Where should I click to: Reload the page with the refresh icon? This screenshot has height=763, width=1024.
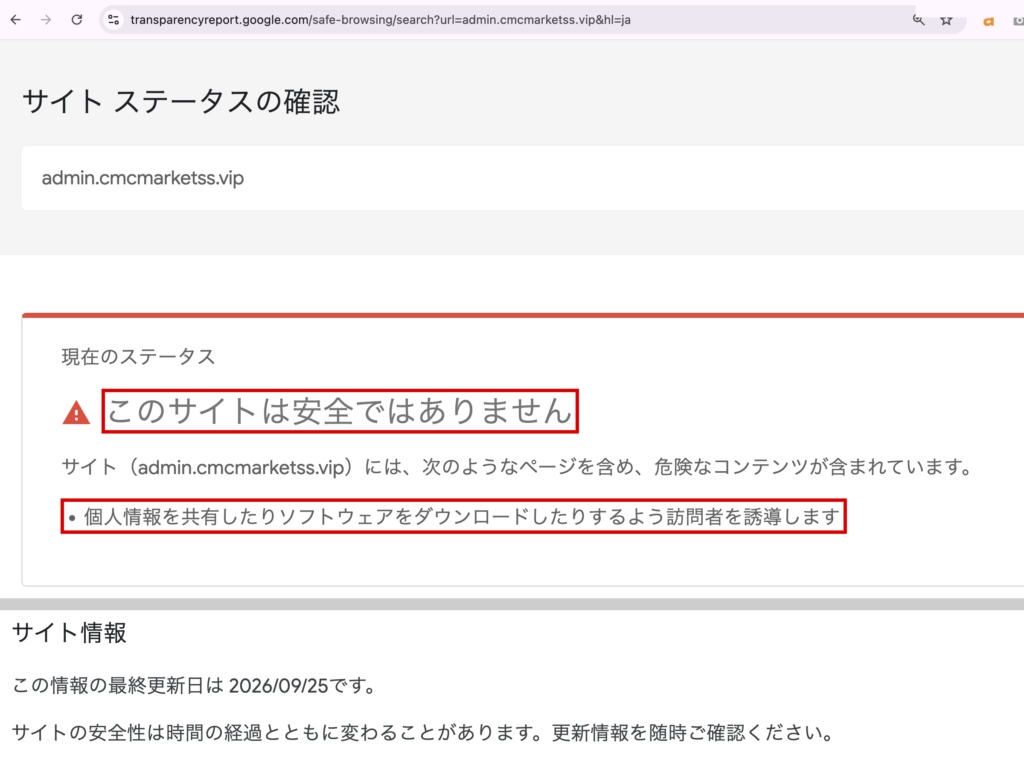76,20
